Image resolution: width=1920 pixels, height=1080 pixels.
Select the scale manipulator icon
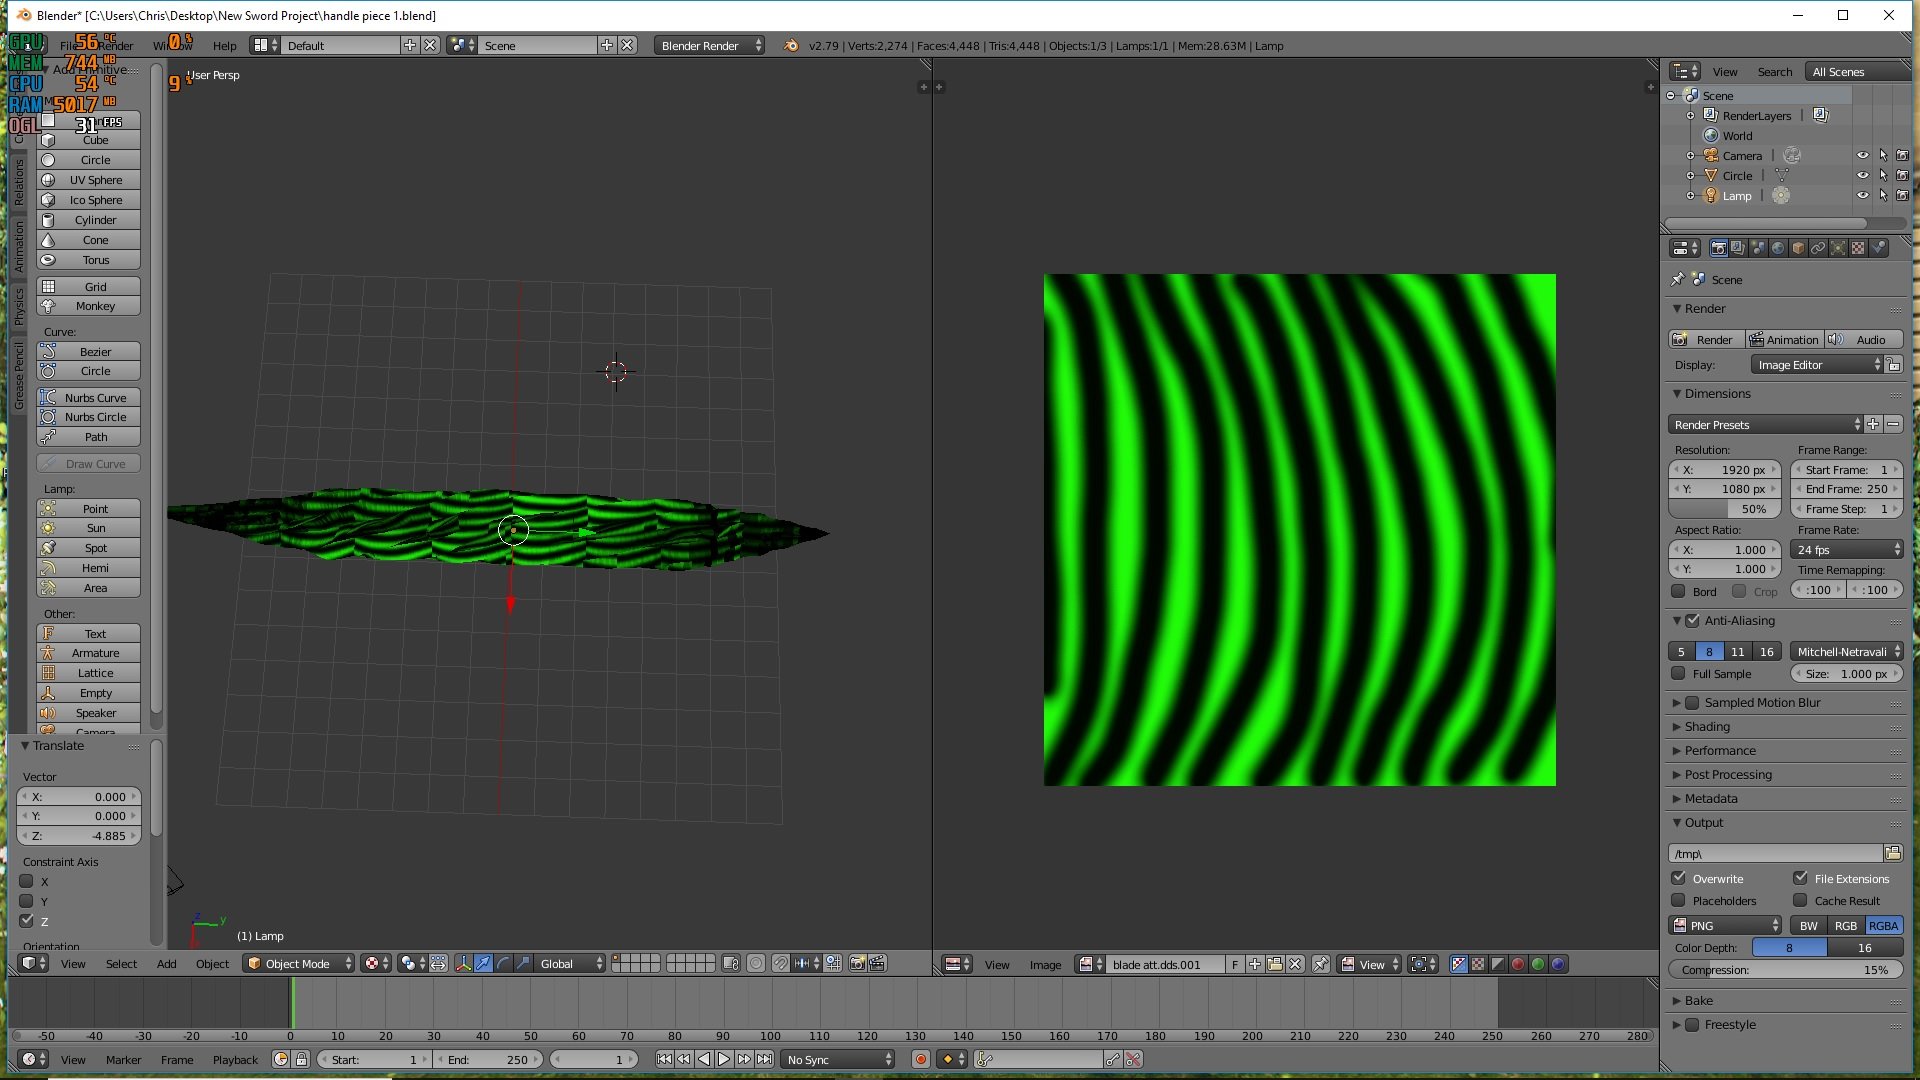(523, 963)
